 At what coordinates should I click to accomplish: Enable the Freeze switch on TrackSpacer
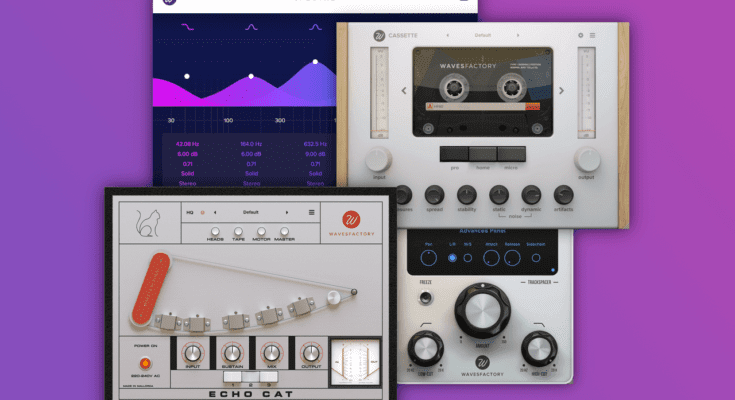tap(426, 297)
